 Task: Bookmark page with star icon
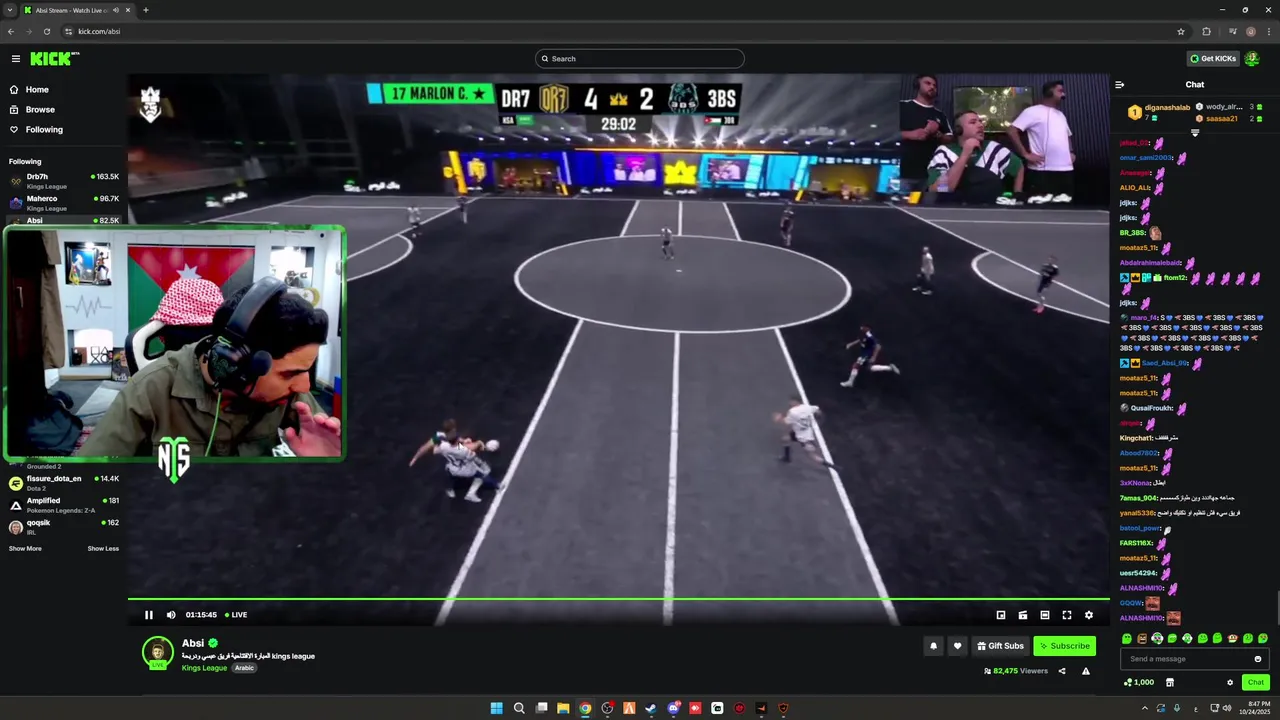[x=1181, y=31]
